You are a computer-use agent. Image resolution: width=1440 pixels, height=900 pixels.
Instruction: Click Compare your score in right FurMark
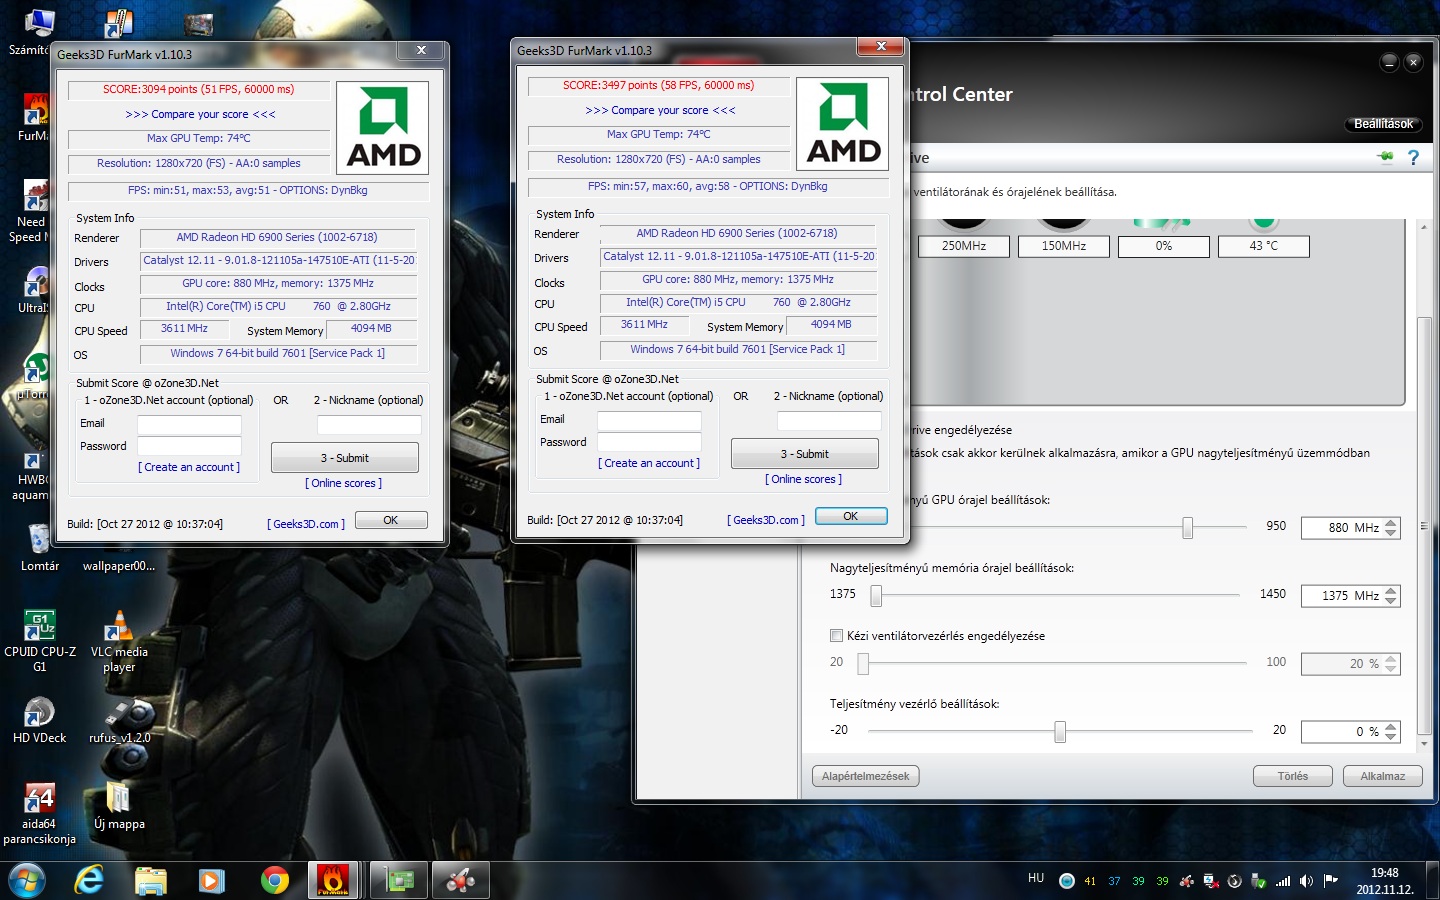(660, 110)
